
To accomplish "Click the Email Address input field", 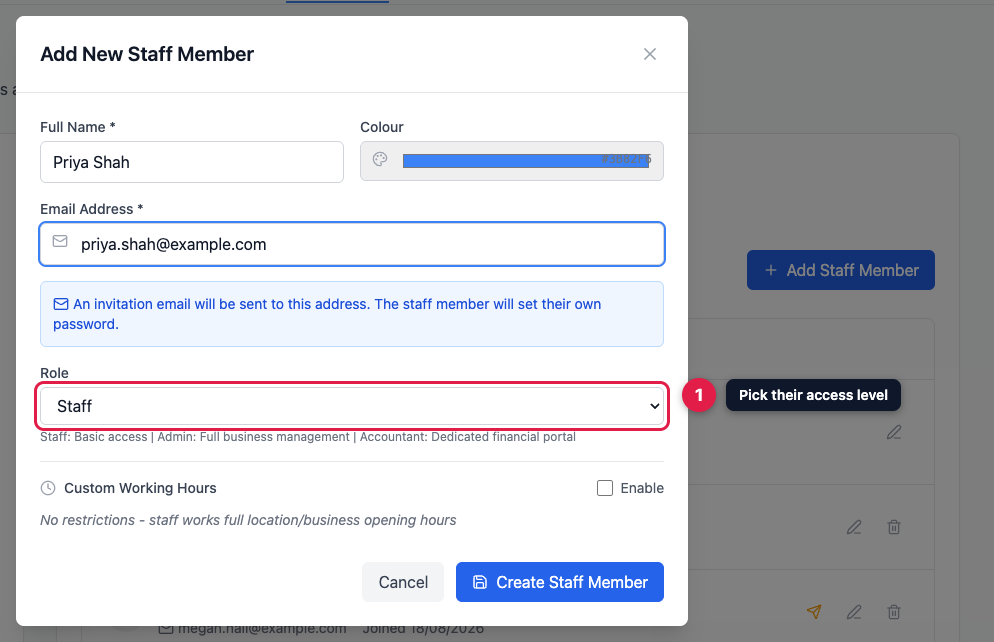I will [352, 244].
